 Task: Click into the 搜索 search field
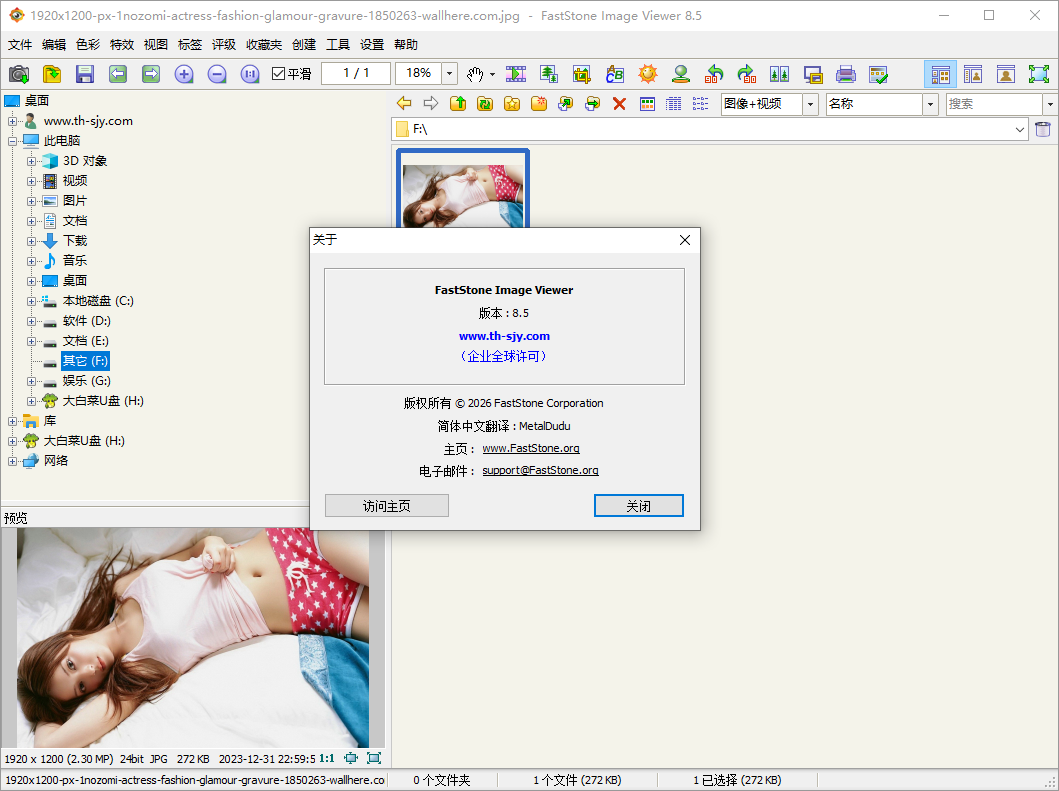[x=994, y=104]
